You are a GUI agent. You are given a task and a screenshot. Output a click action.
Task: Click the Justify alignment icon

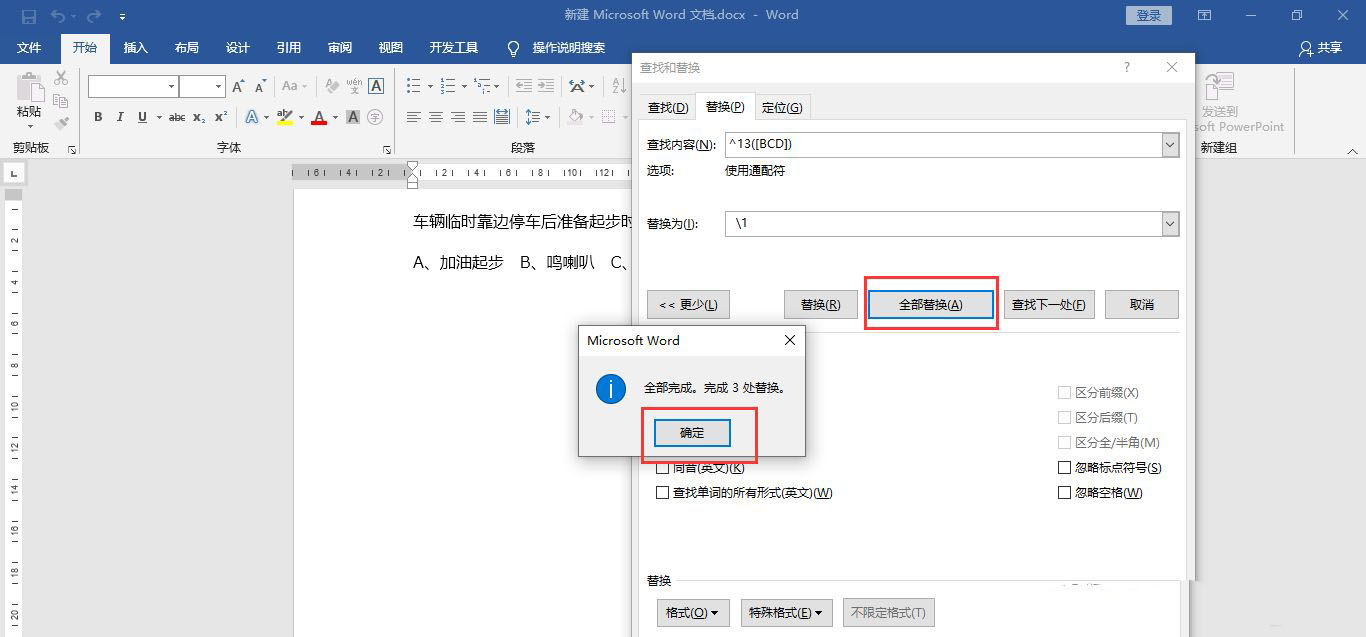[x=480, y=117]
